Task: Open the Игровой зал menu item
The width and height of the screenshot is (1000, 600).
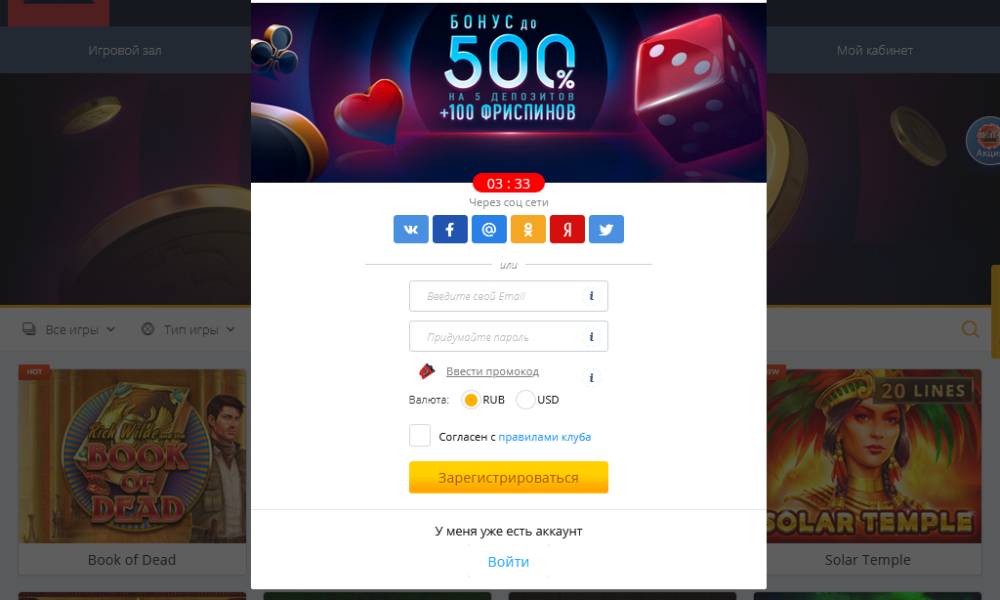Action: pyautogui.click(x=125, y=50)
